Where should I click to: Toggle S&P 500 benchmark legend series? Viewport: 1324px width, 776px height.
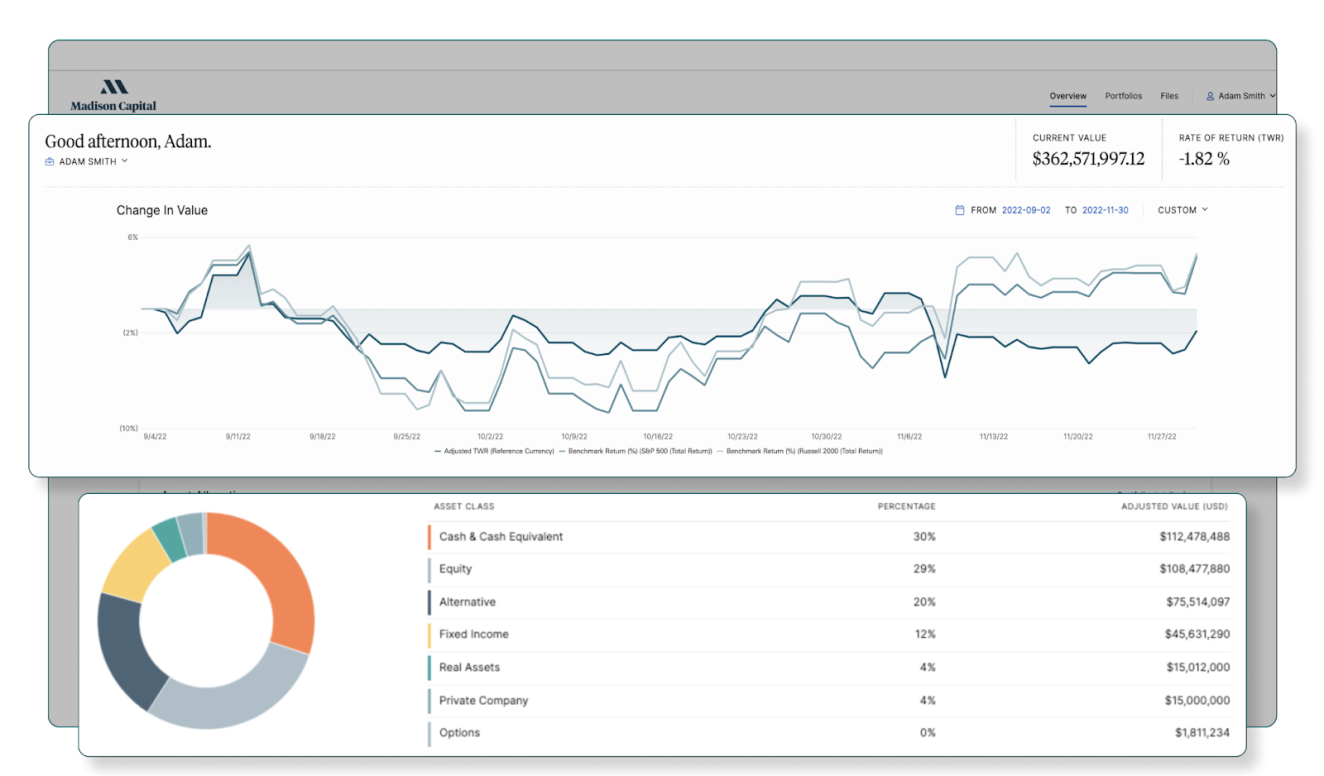[640, 451]
